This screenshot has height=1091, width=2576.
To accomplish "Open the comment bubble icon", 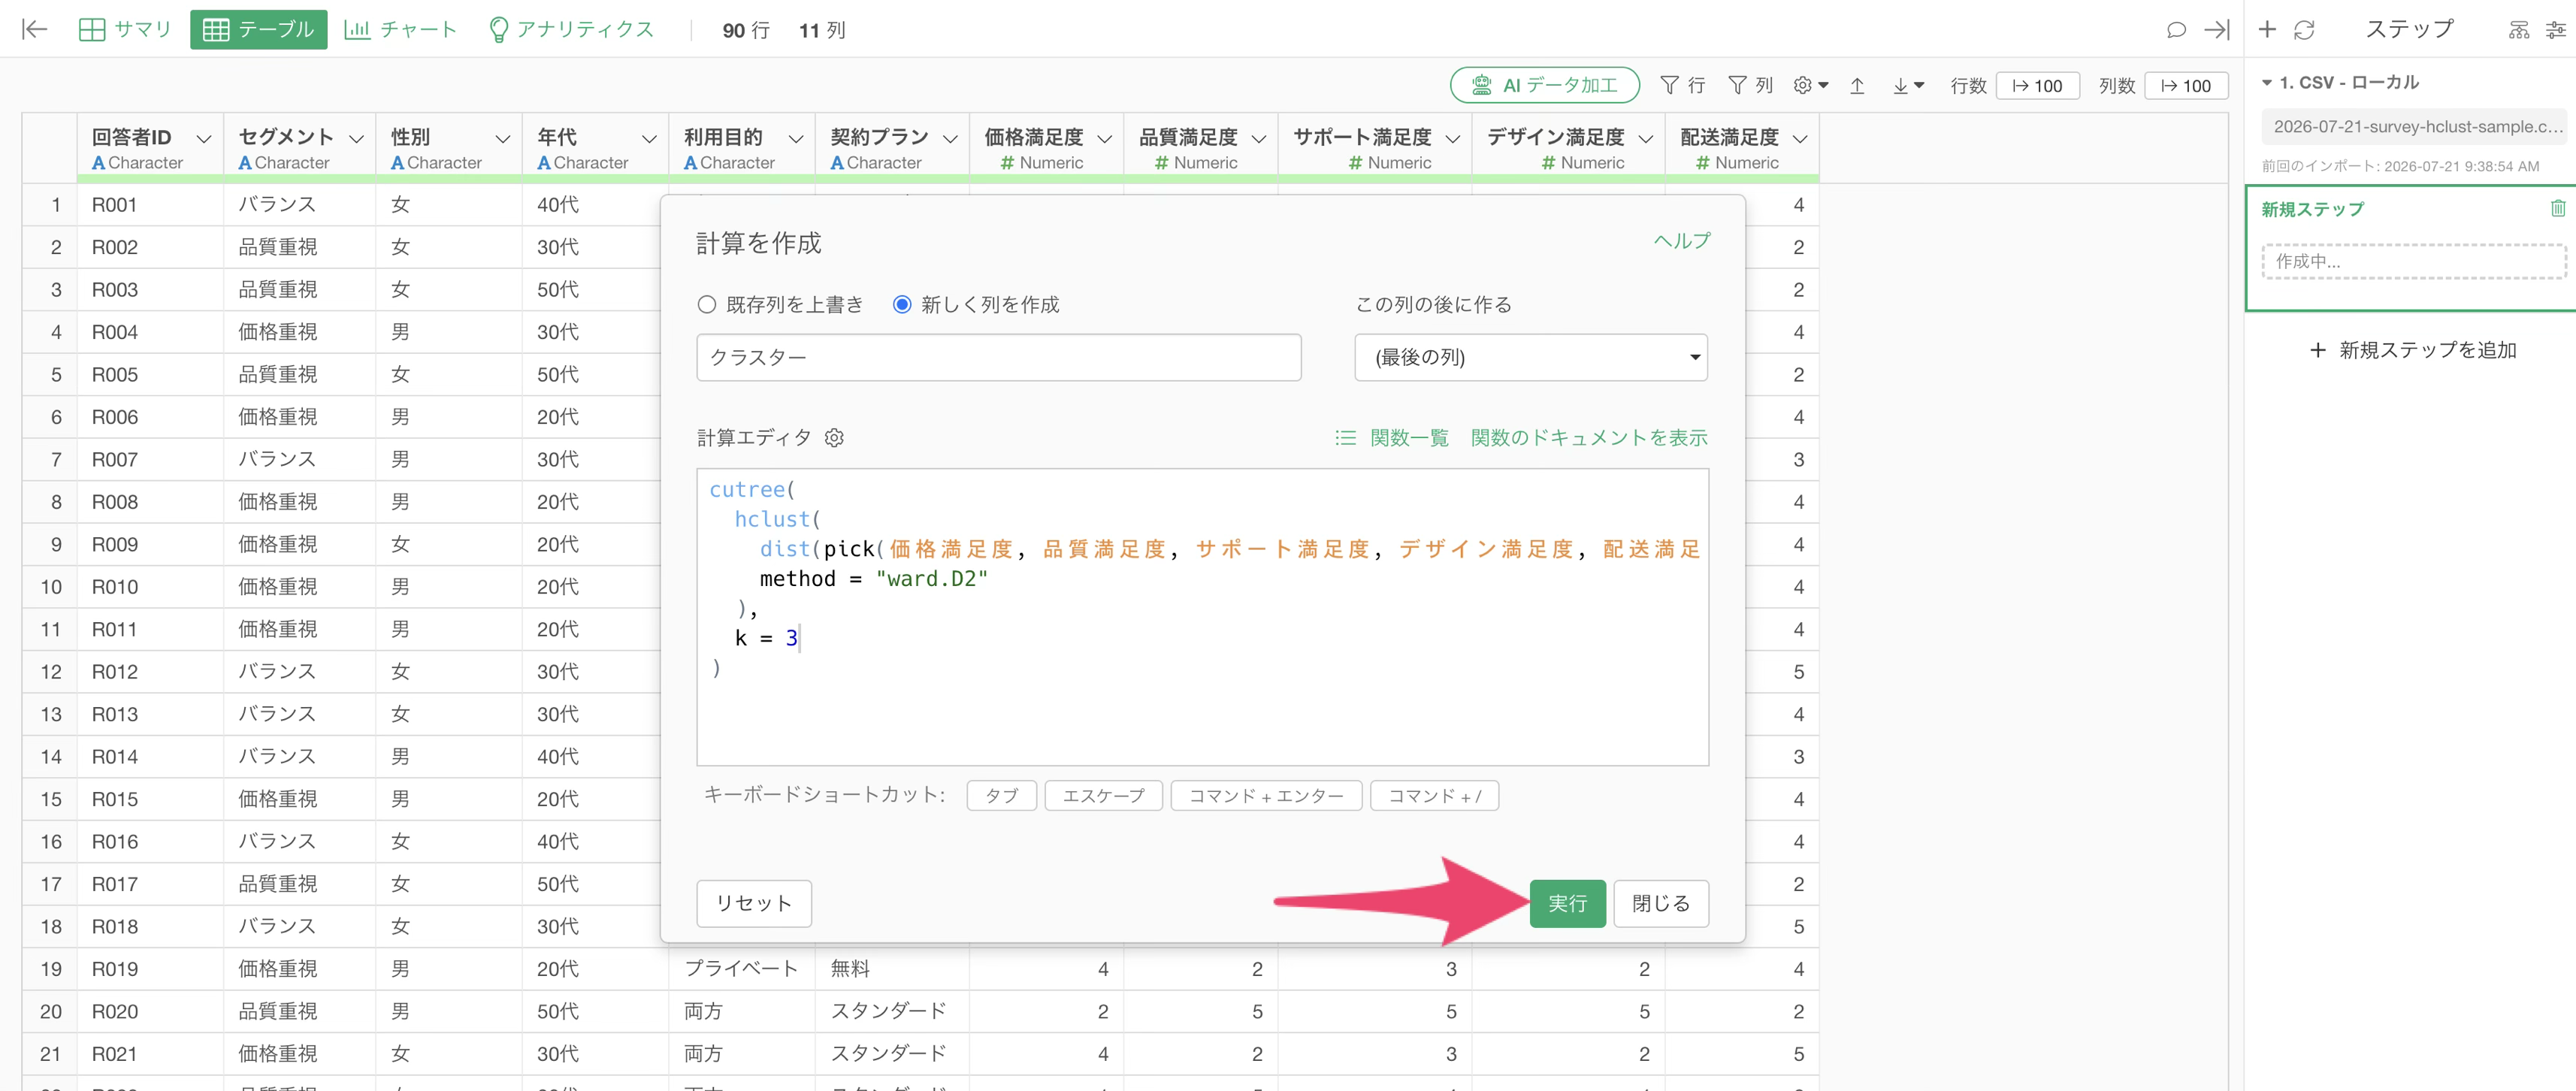I will (x=2175, y=30).
